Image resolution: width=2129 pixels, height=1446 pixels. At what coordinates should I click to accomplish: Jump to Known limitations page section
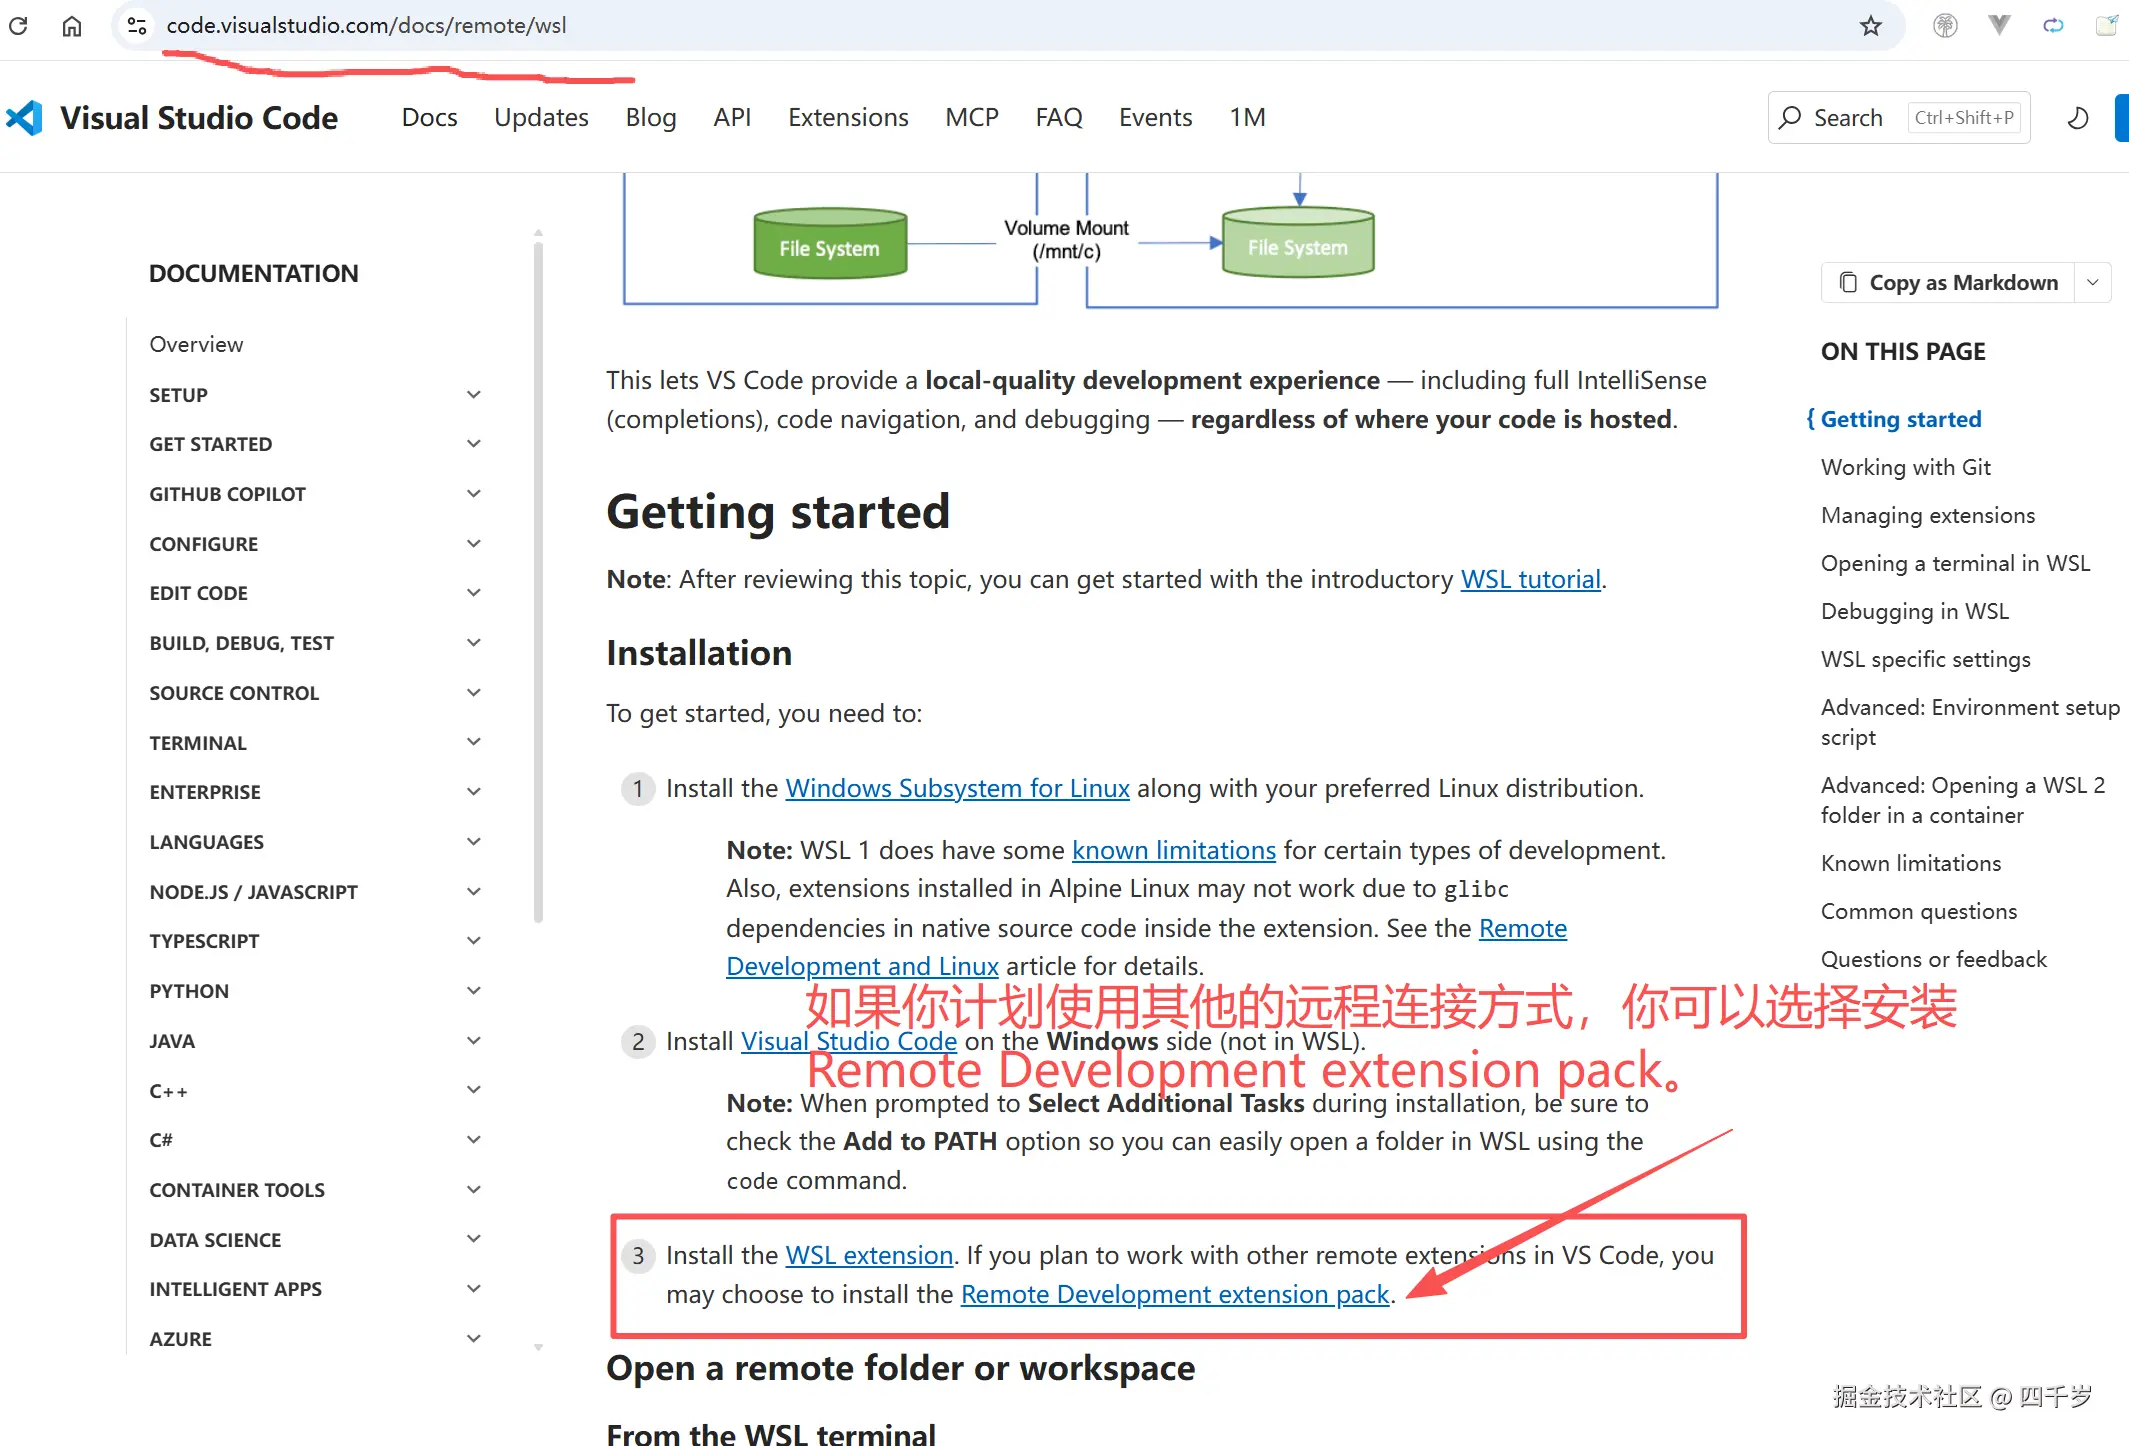coord(1910,863)
